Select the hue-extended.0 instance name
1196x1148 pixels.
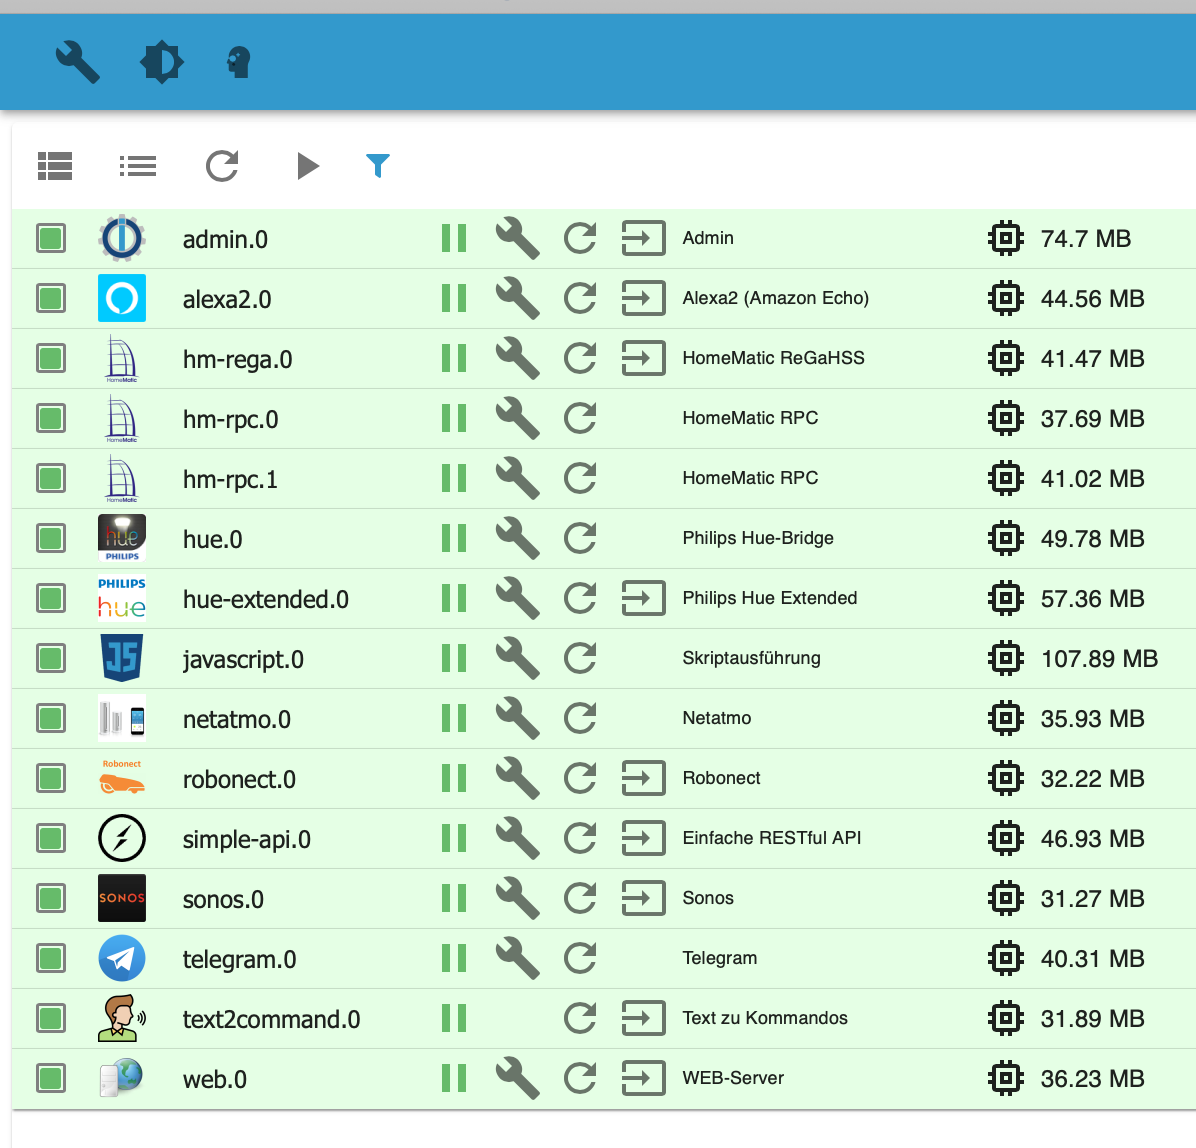[265, 600]
